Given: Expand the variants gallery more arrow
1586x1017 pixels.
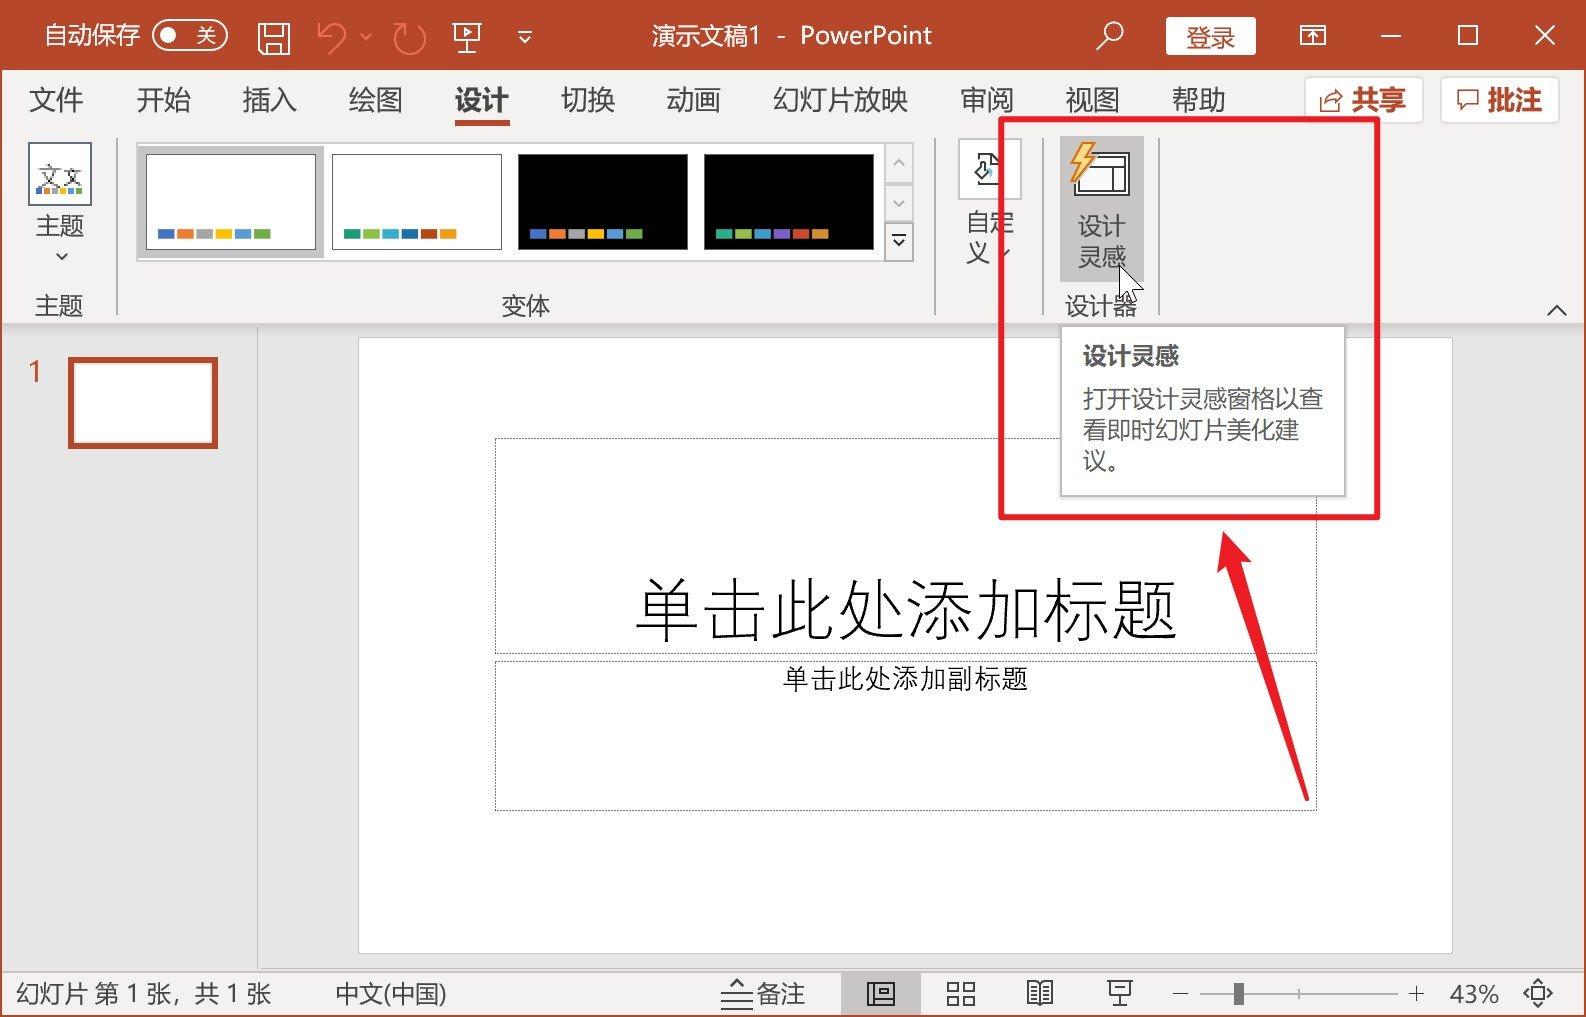Looking at the screenshot, I should pyautogui.click(x=899, y=242).
